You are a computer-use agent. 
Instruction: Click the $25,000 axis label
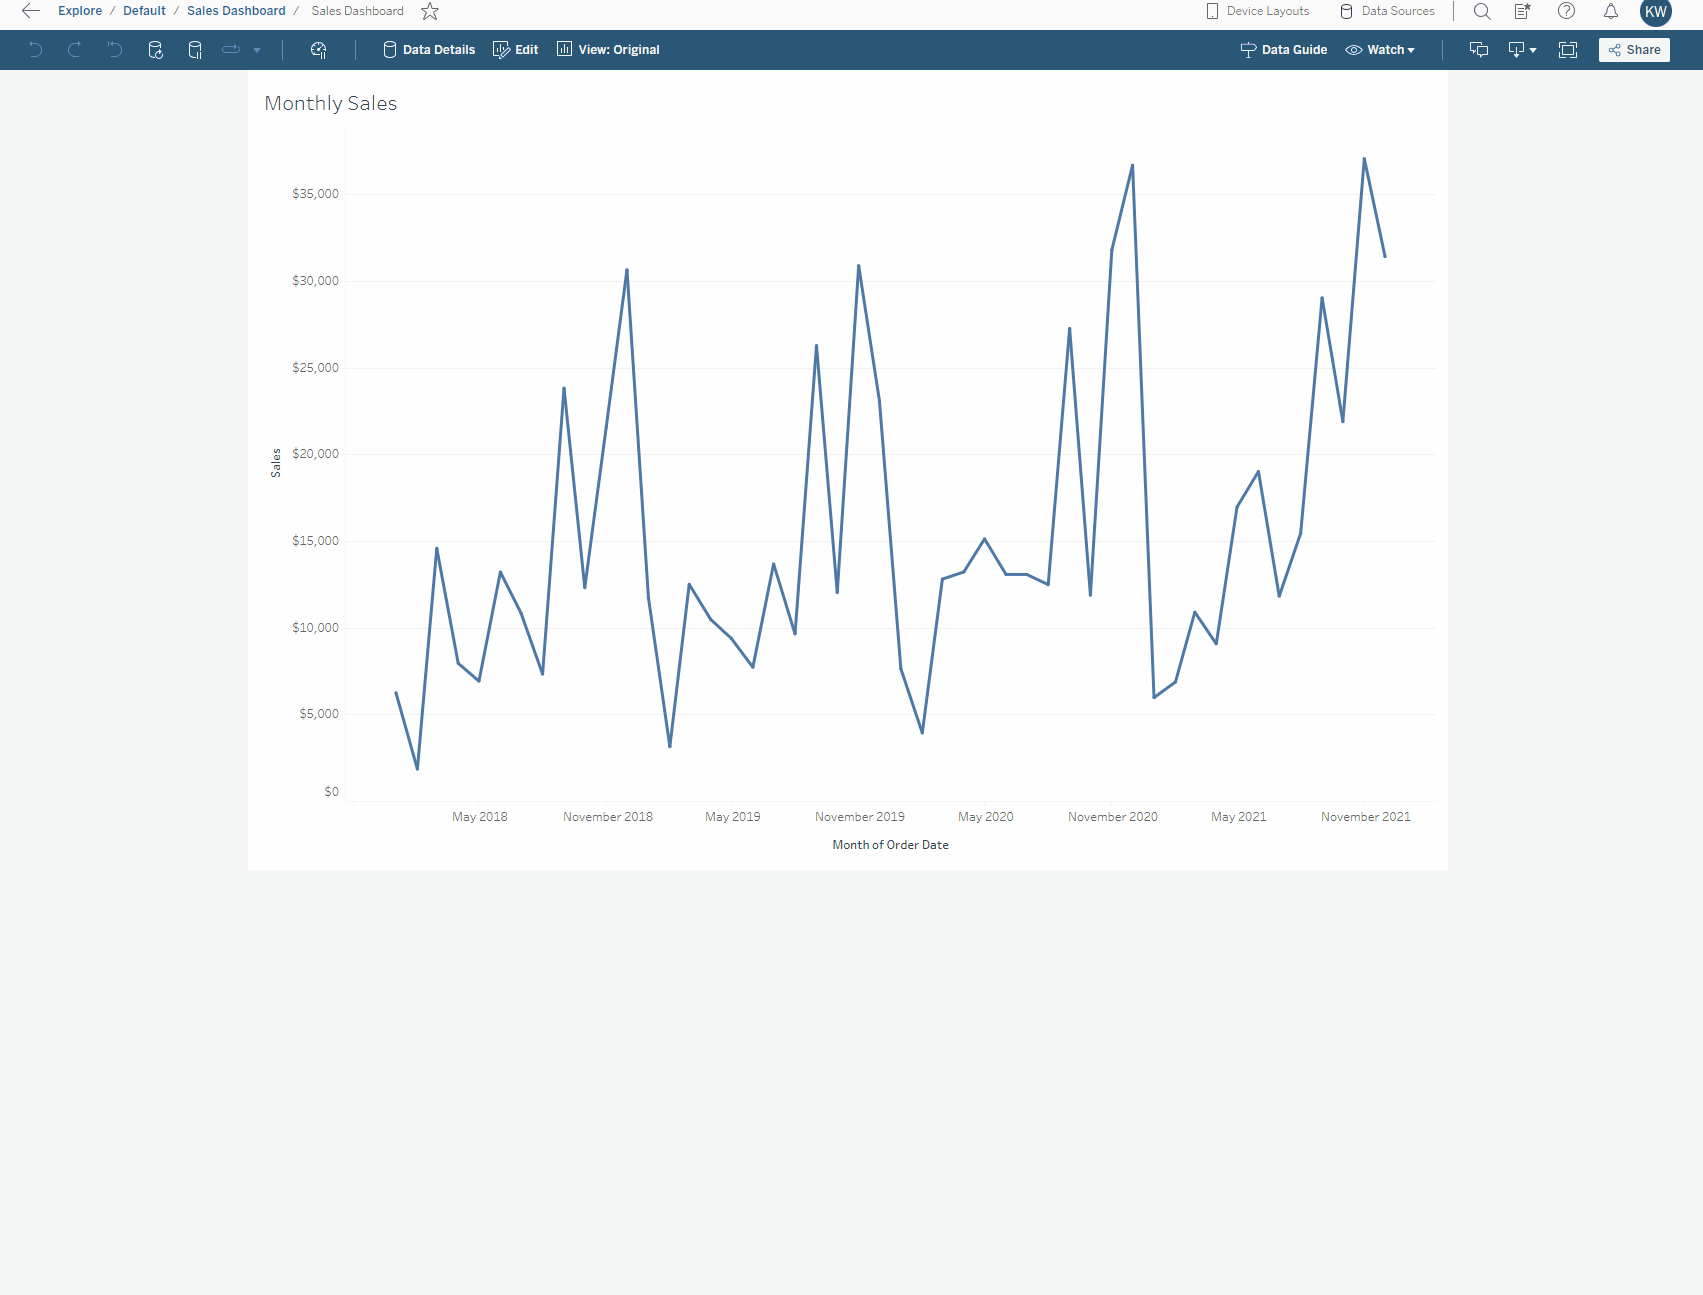click(x=315, y=368)
